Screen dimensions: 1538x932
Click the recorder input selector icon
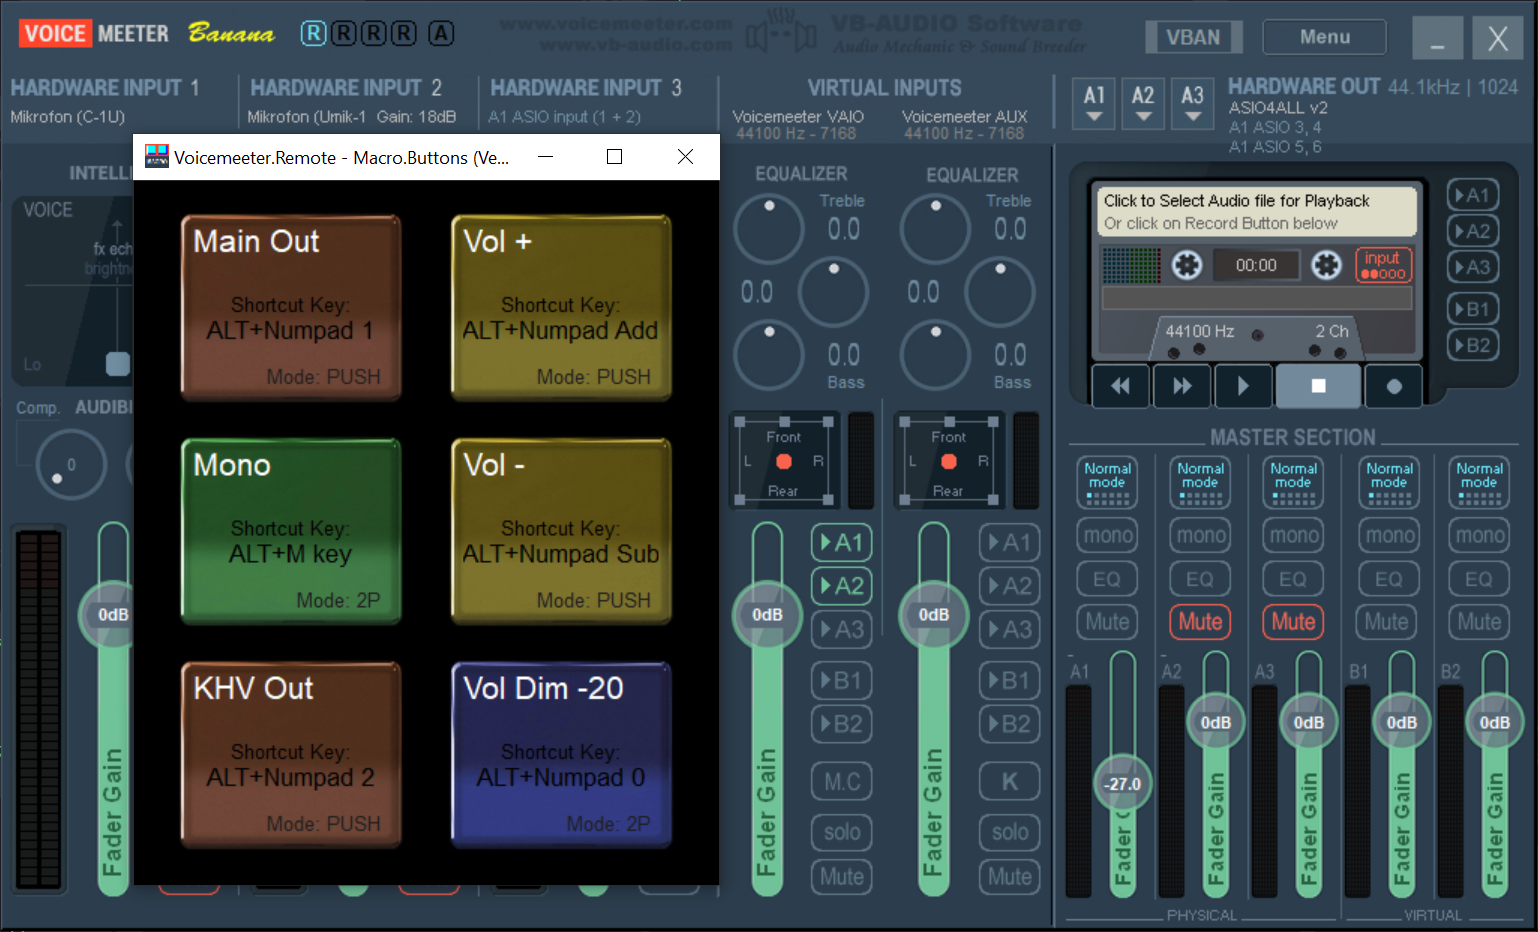pyautogui.click(x=1384, y=265)
